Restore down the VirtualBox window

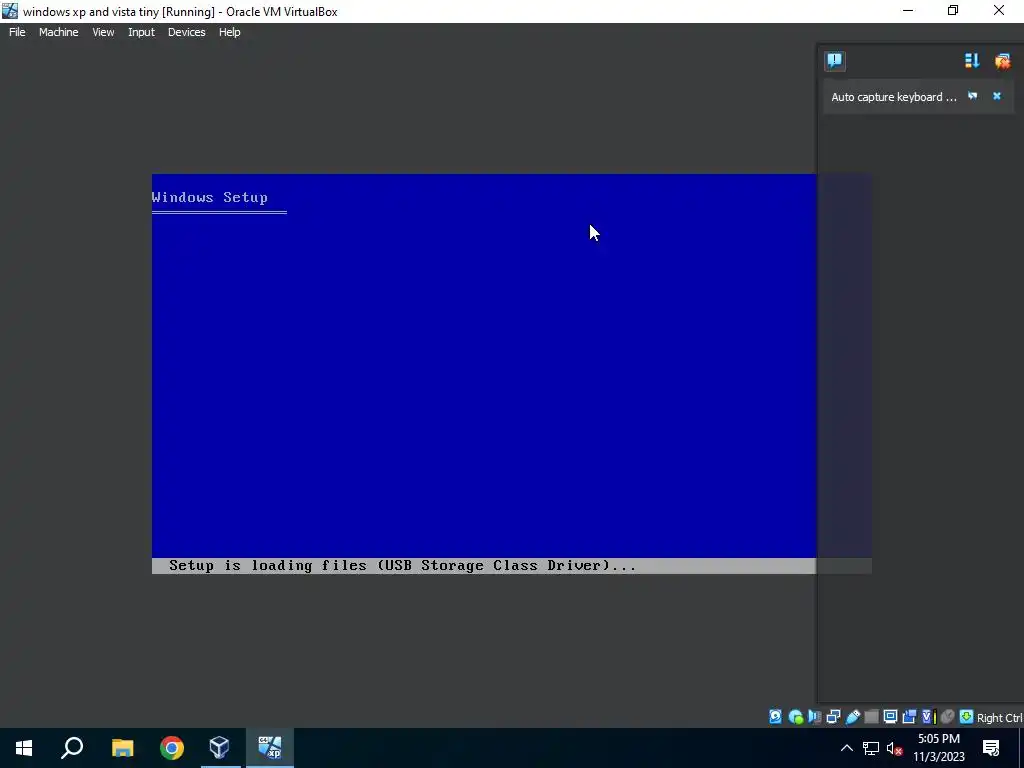[x=953, y=10]
